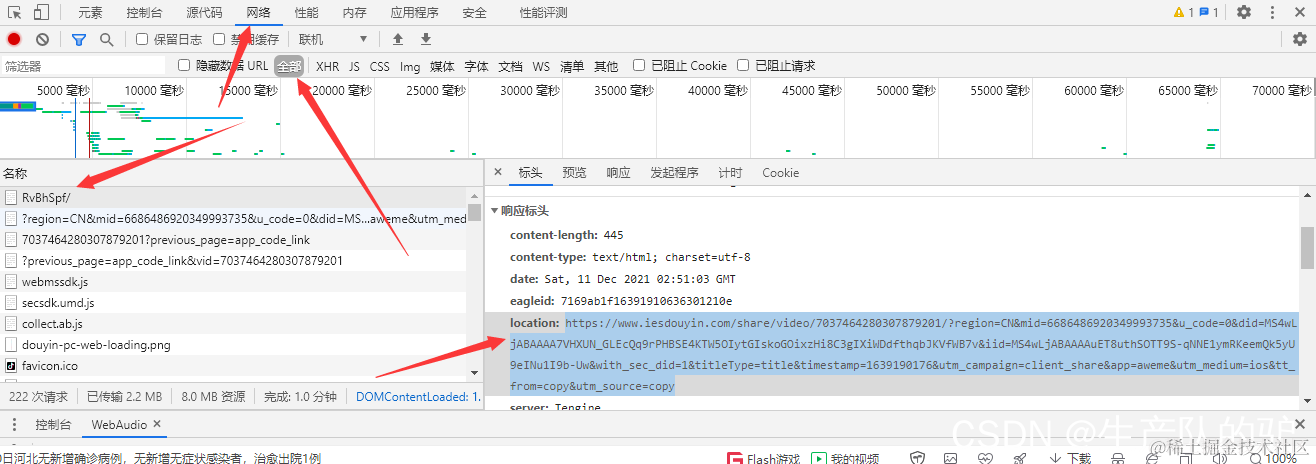This screenshot has width=1316, height=464.
Task: Filter requests by CSS type
Action: click(380, 66)
